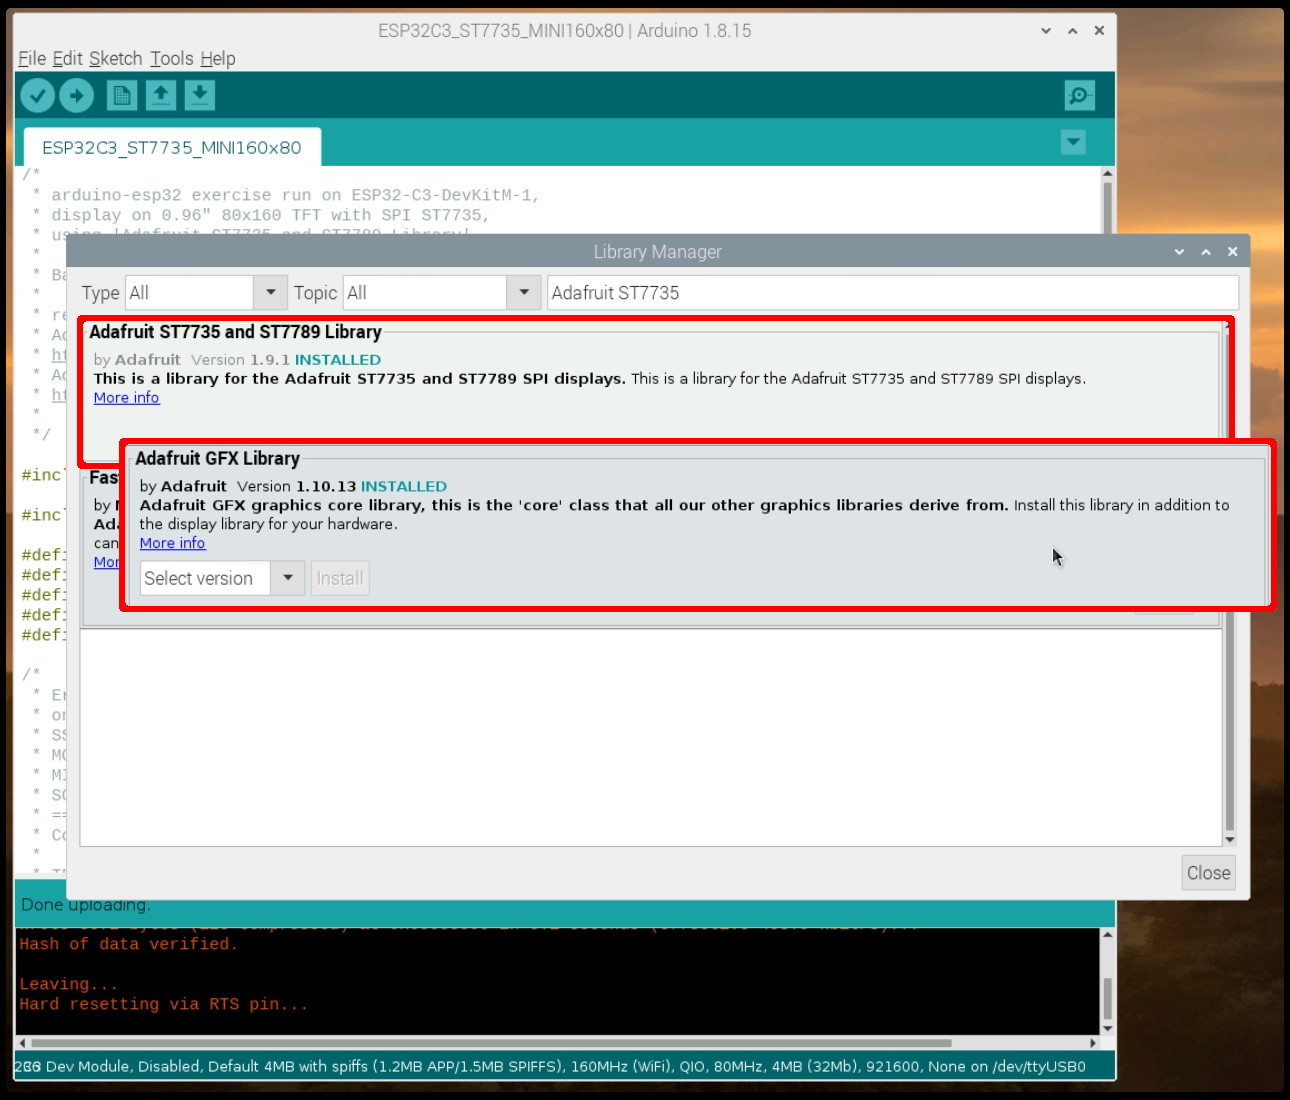
Task: Click the library search field
Action: click(x=893, y=293)
